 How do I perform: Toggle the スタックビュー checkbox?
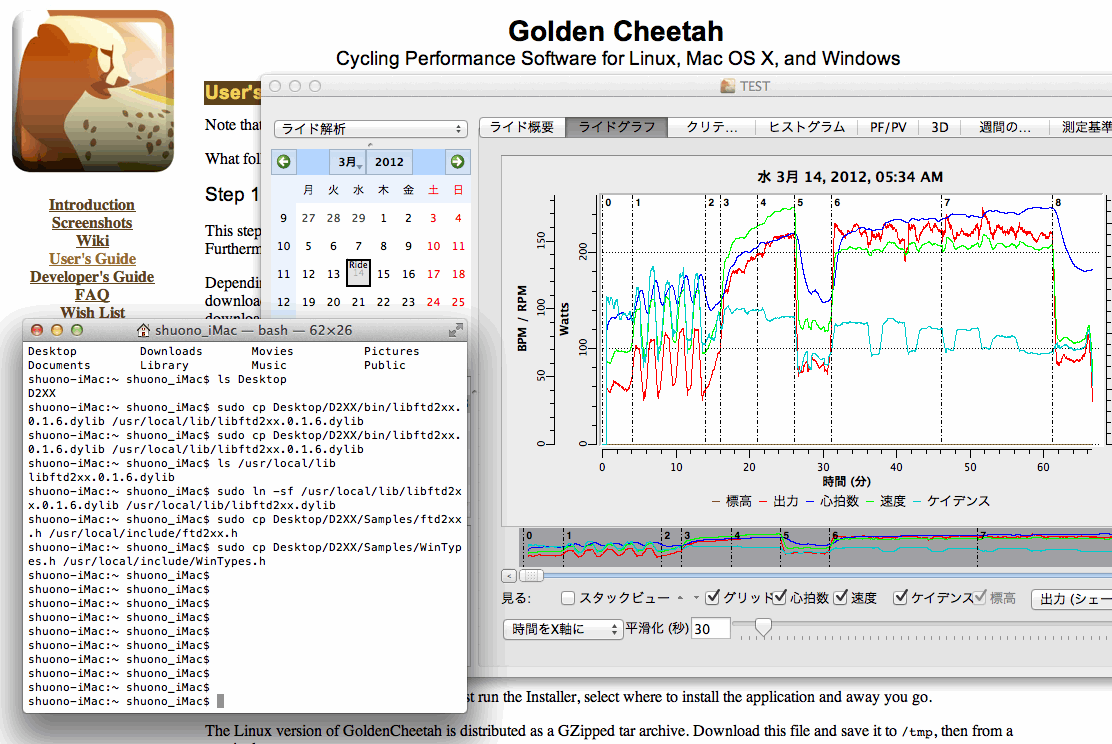(x=567, y=598)
